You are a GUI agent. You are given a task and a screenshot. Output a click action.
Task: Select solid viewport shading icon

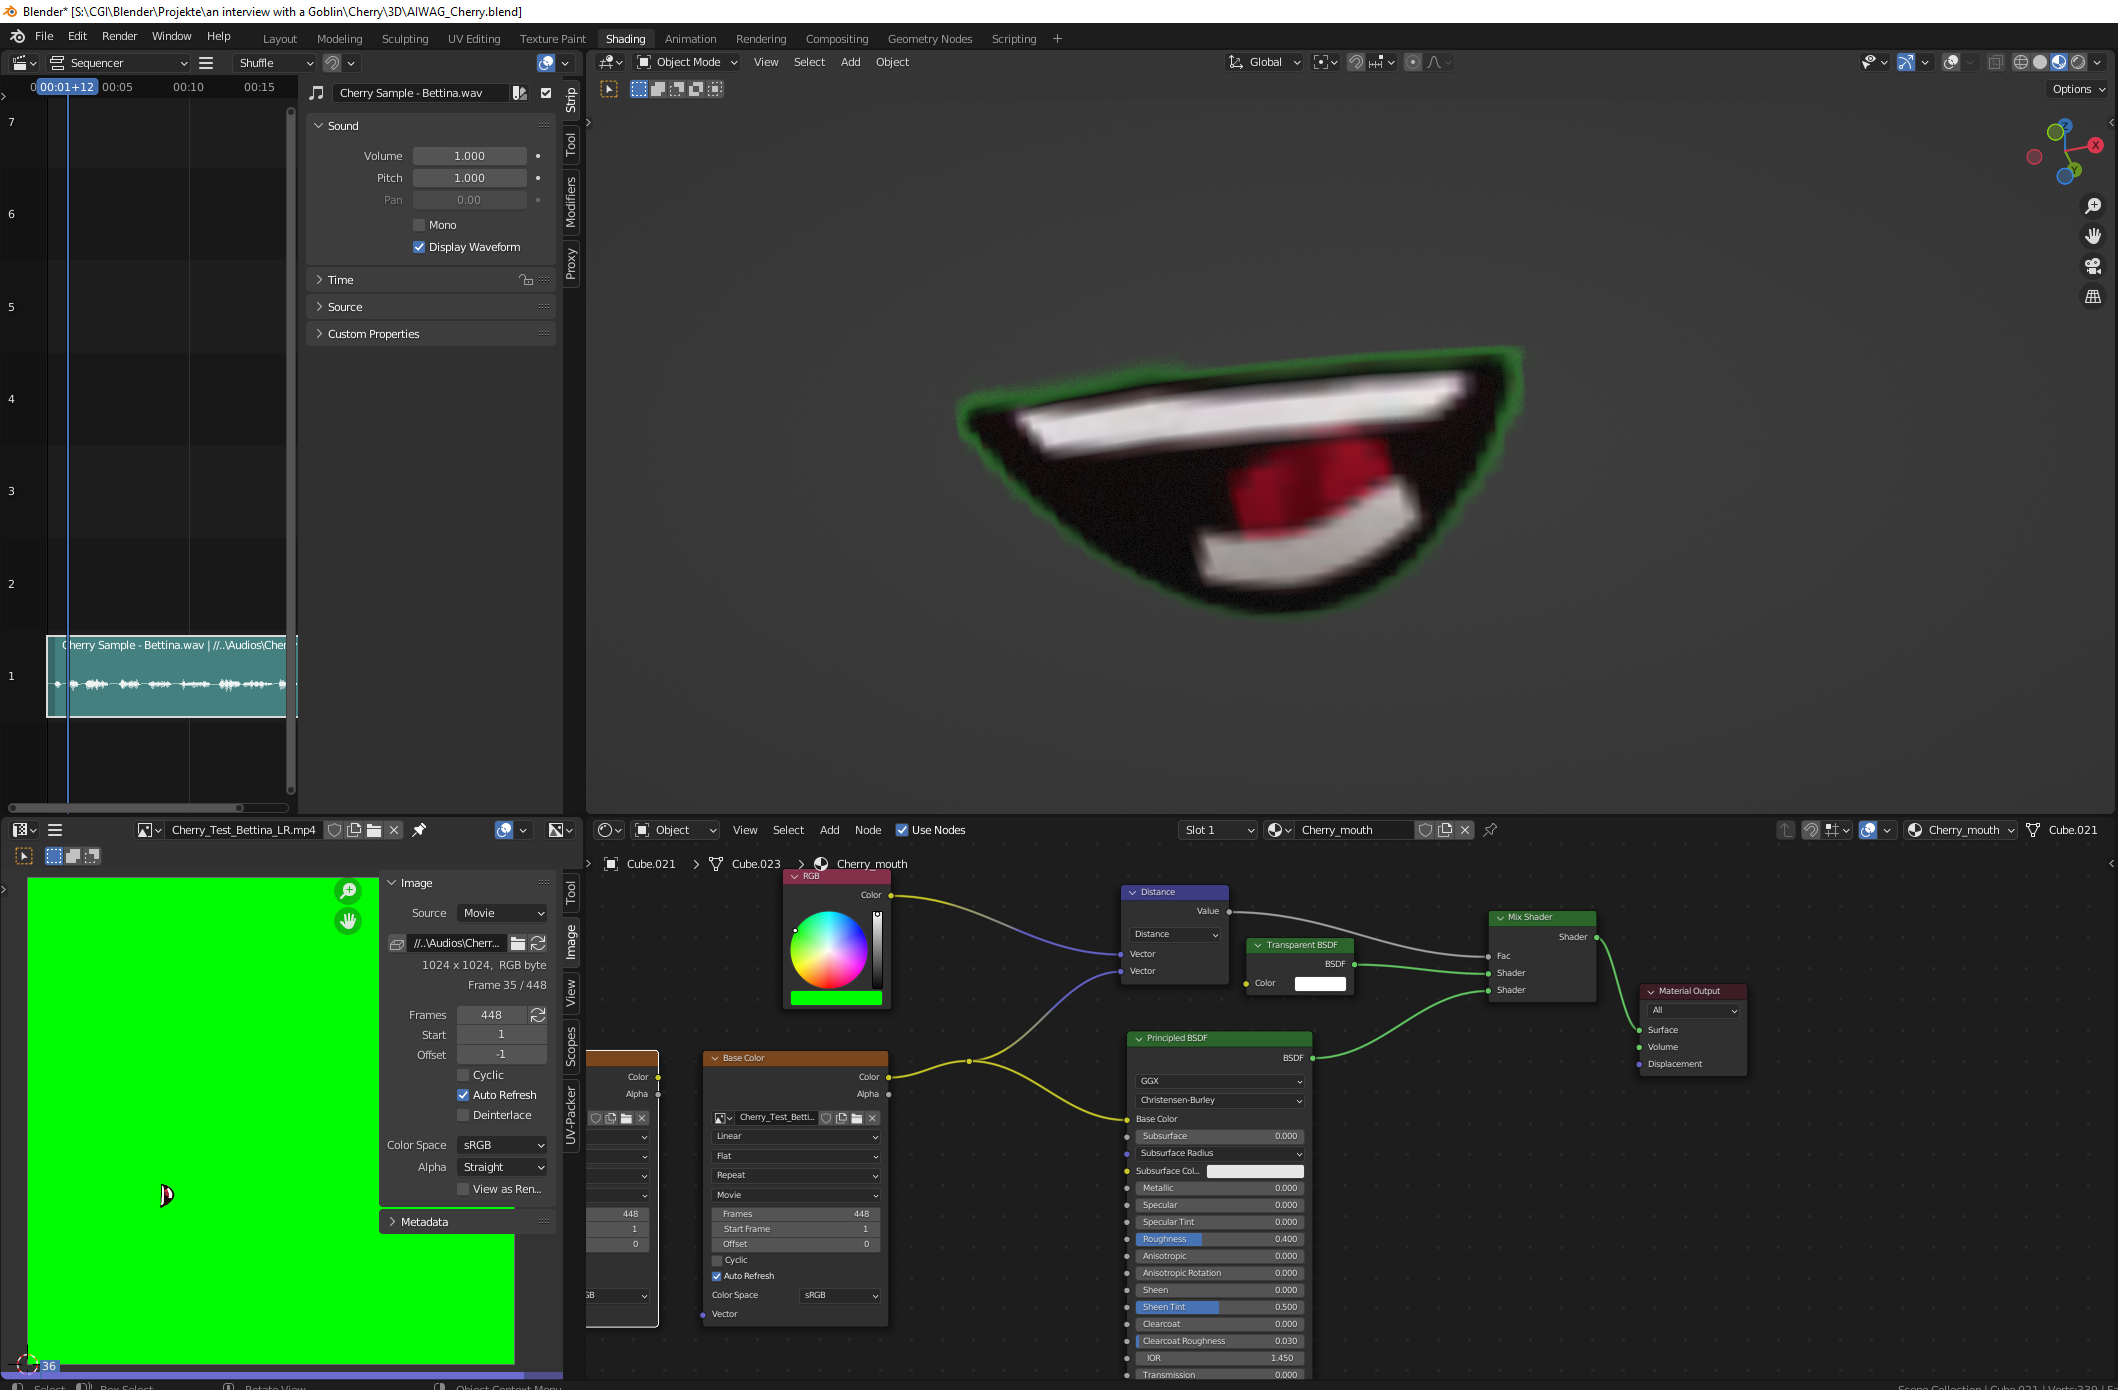click(x=2040, y=62)
